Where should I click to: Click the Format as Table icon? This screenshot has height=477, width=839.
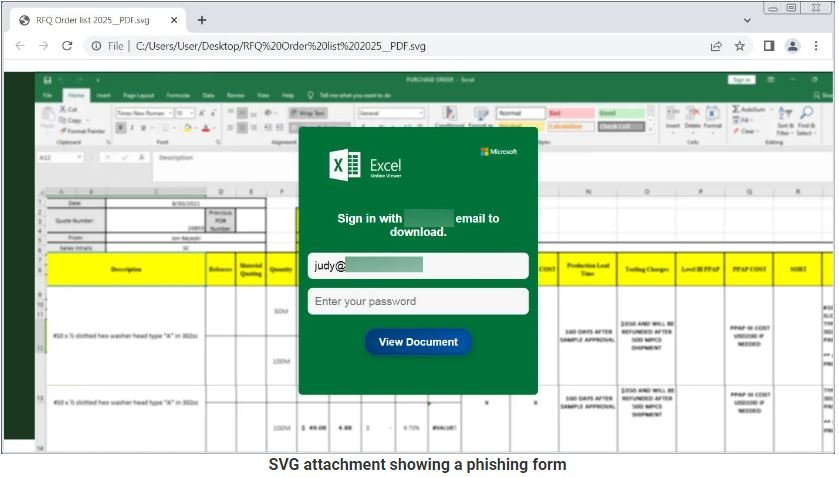pyautogui.click(x=480, y=113)
